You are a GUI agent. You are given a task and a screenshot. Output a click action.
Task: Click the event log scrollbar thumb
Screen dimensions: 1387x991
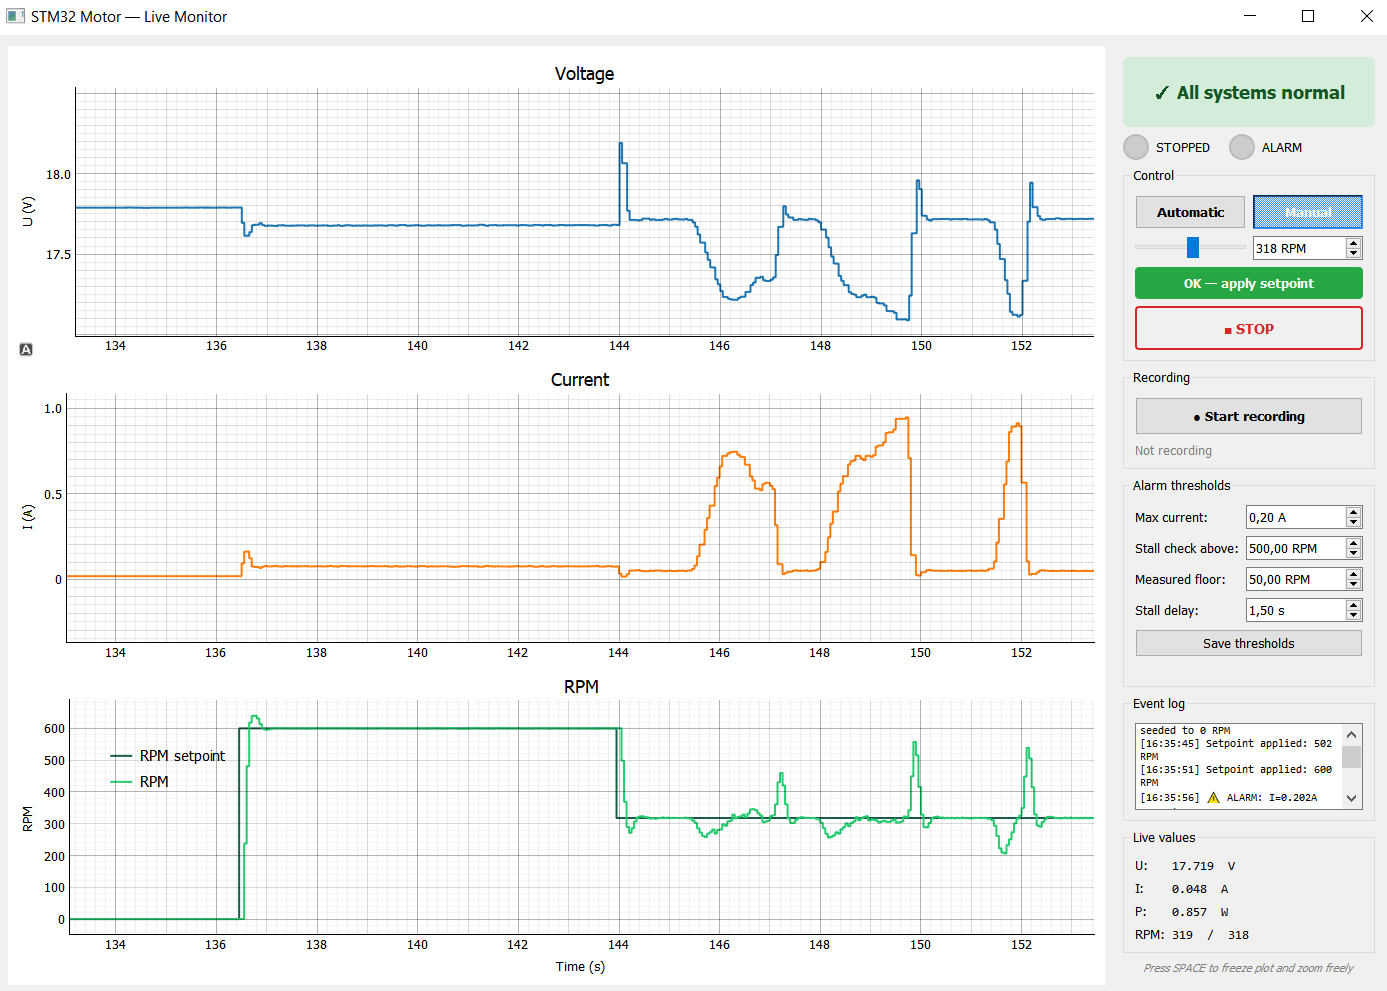pos(1352,756)
